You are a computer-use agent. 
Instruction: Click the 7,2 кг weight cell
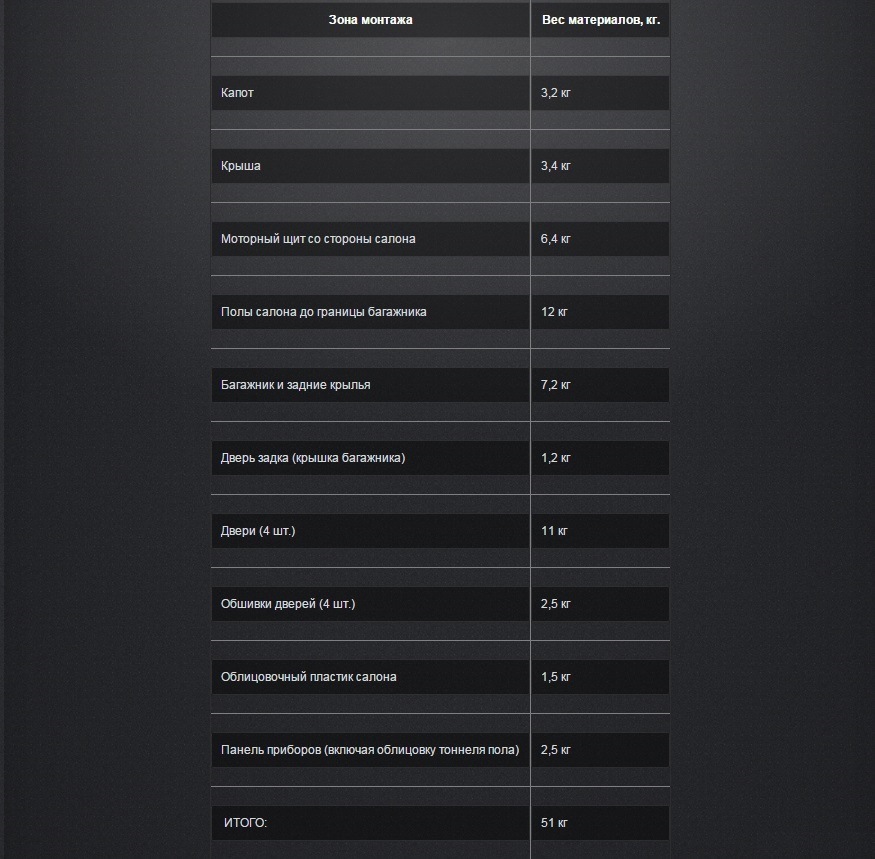click(600, 385)
